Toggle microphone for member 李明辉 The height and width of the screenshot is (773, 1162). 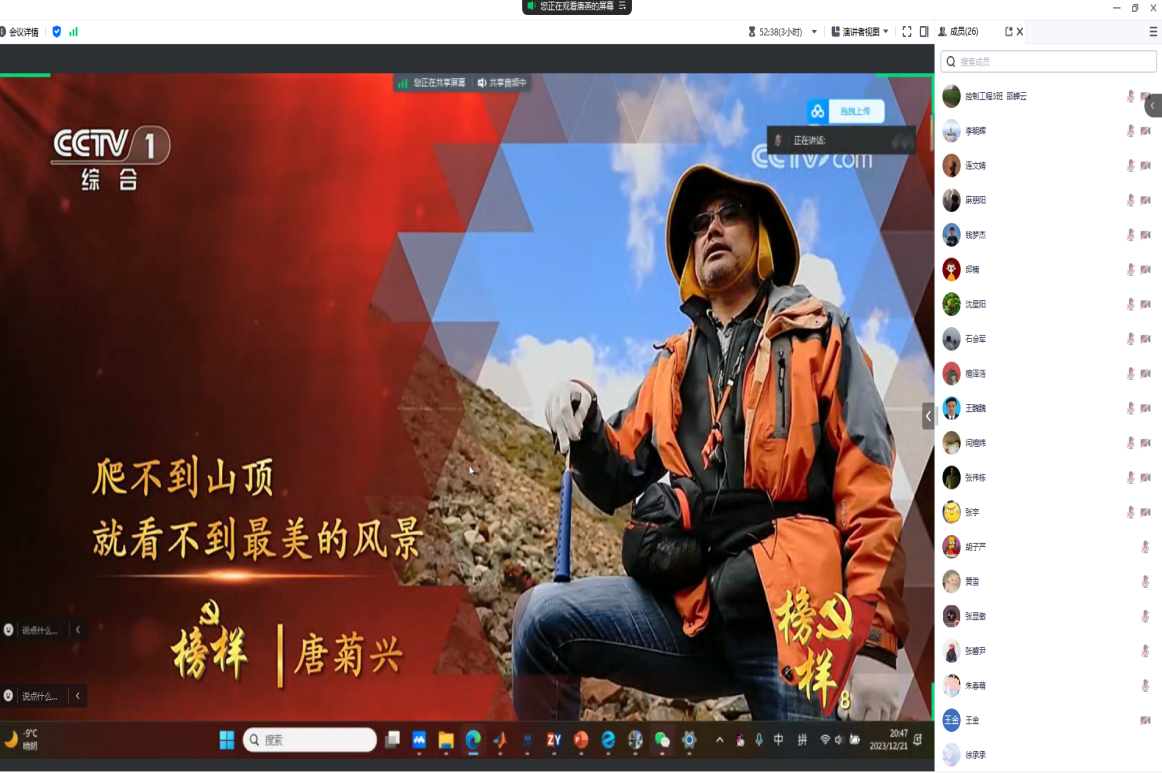1130,131
